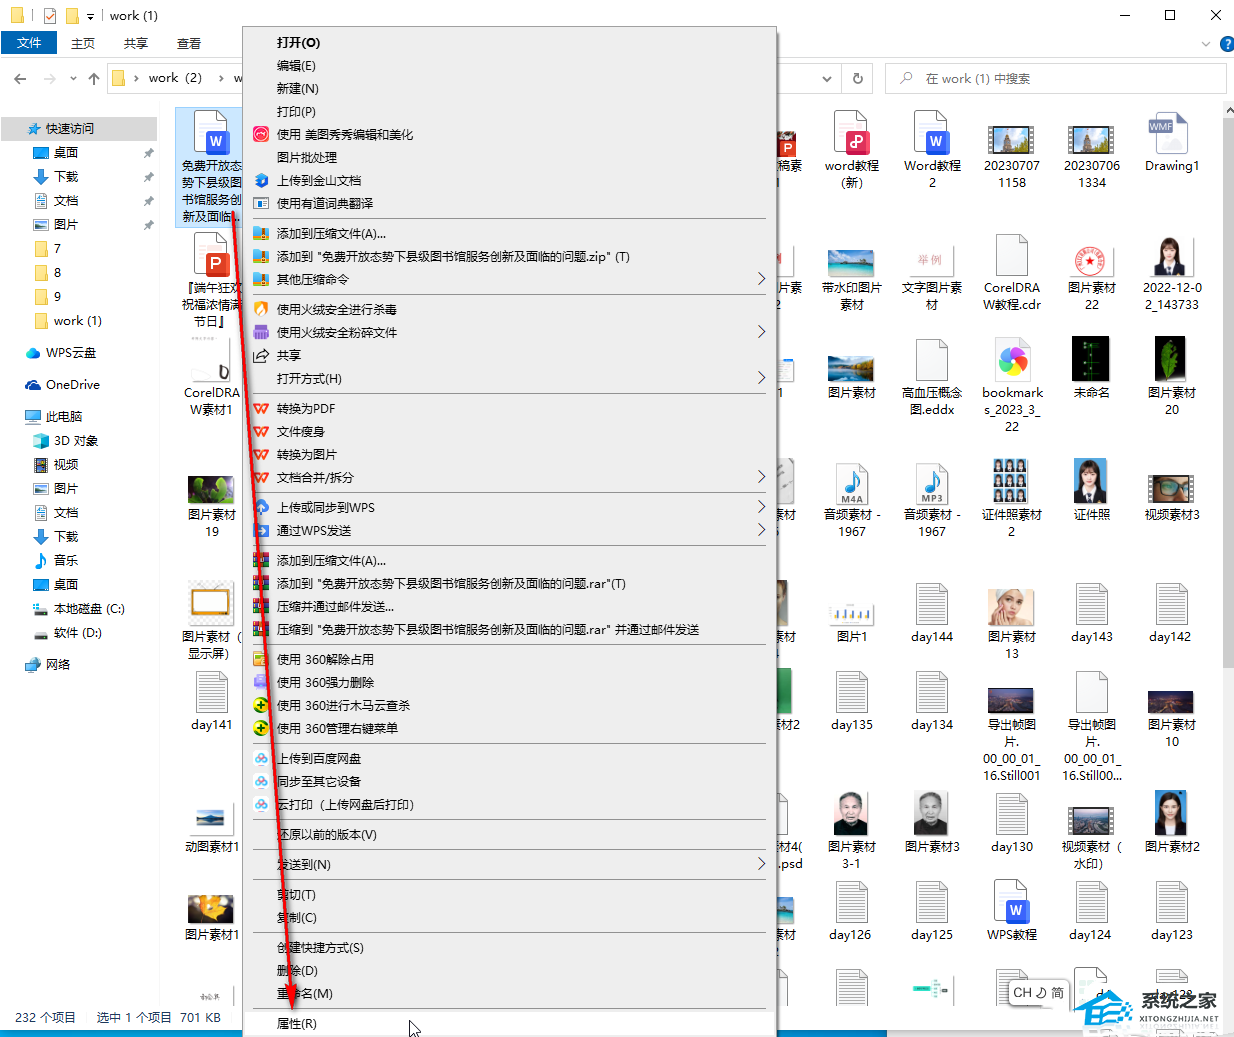
Task: Click the Youdao dictionary translate icon
Action: (x=261, y=203)
